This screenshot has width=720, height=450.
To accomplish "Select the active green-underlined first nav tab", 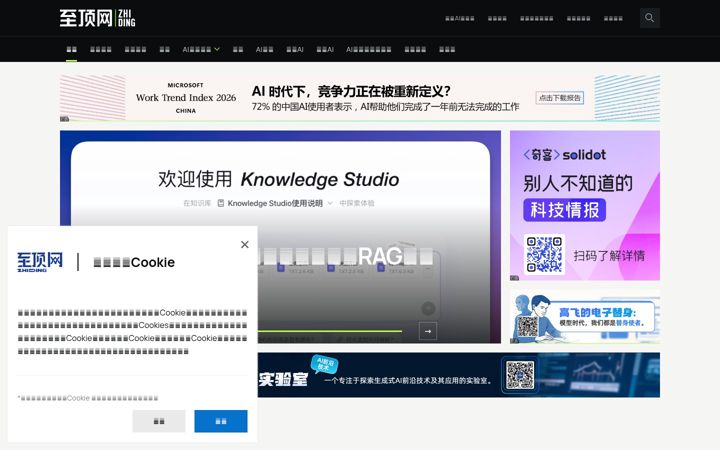I will [72, 49].
